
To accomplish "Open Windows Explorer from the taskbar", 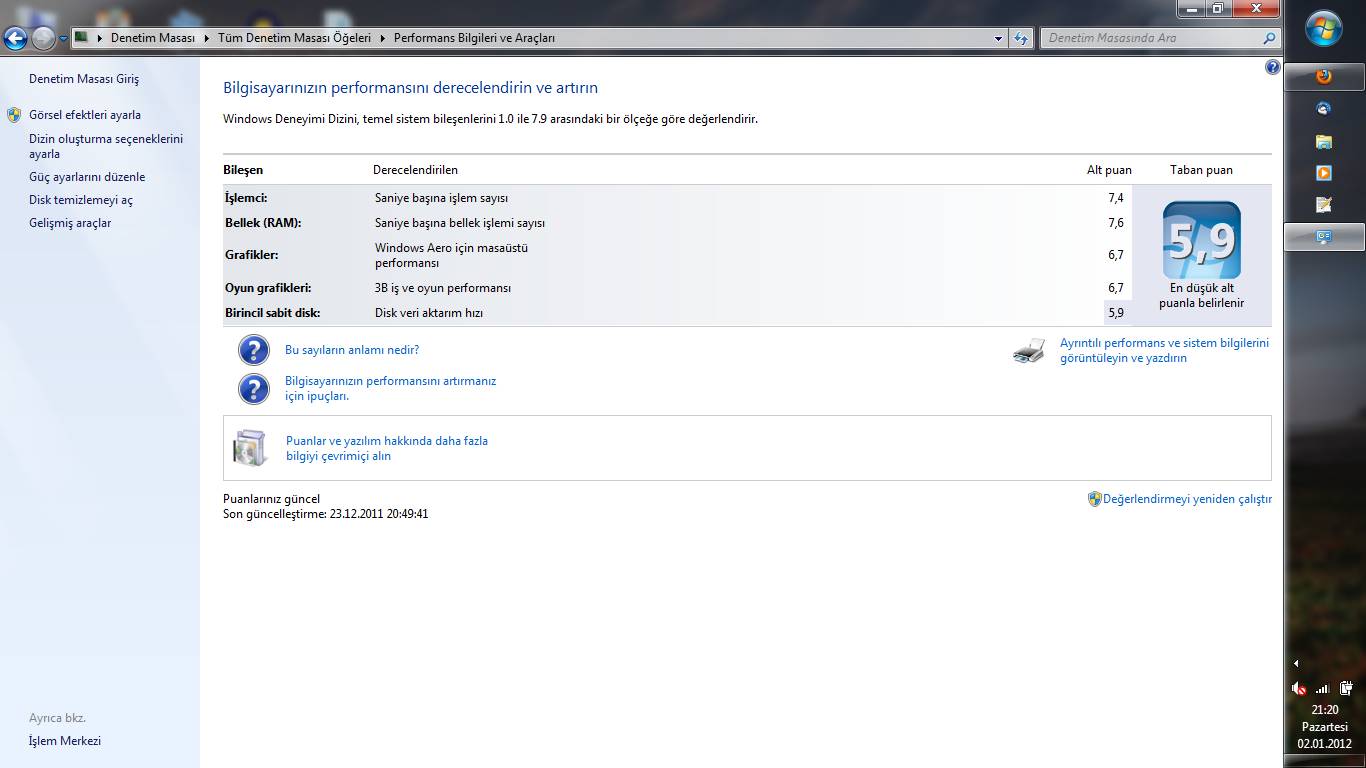I will click(1324, 141).
